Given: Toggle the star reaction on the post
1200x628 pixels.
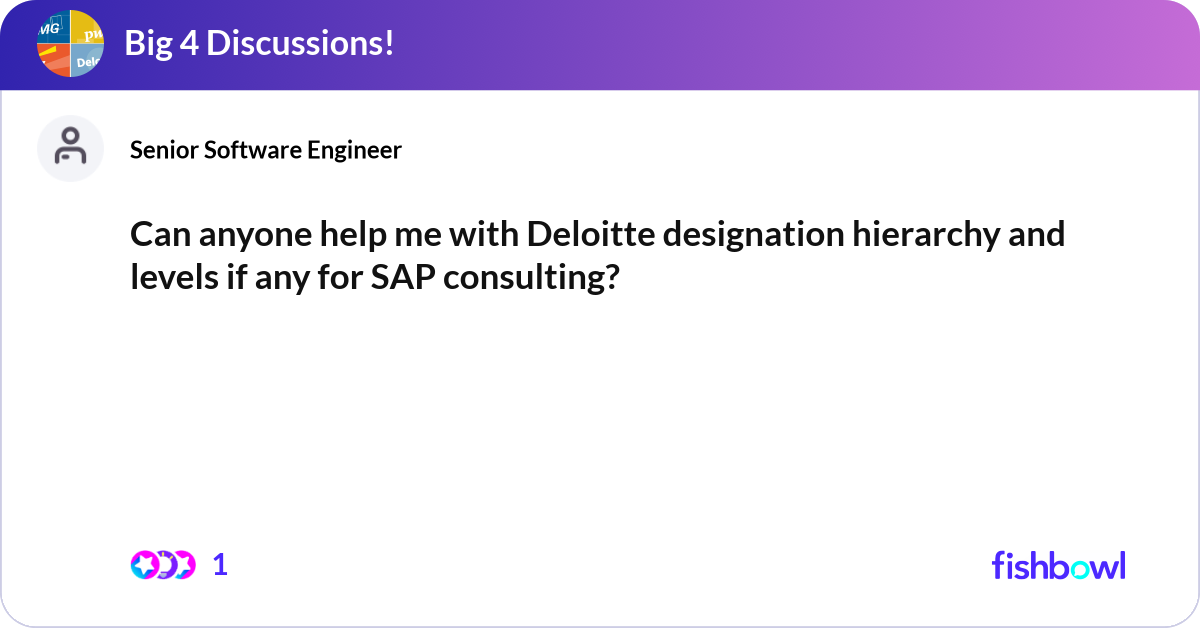Looking at the screenshot, I should tap(144, 565).
